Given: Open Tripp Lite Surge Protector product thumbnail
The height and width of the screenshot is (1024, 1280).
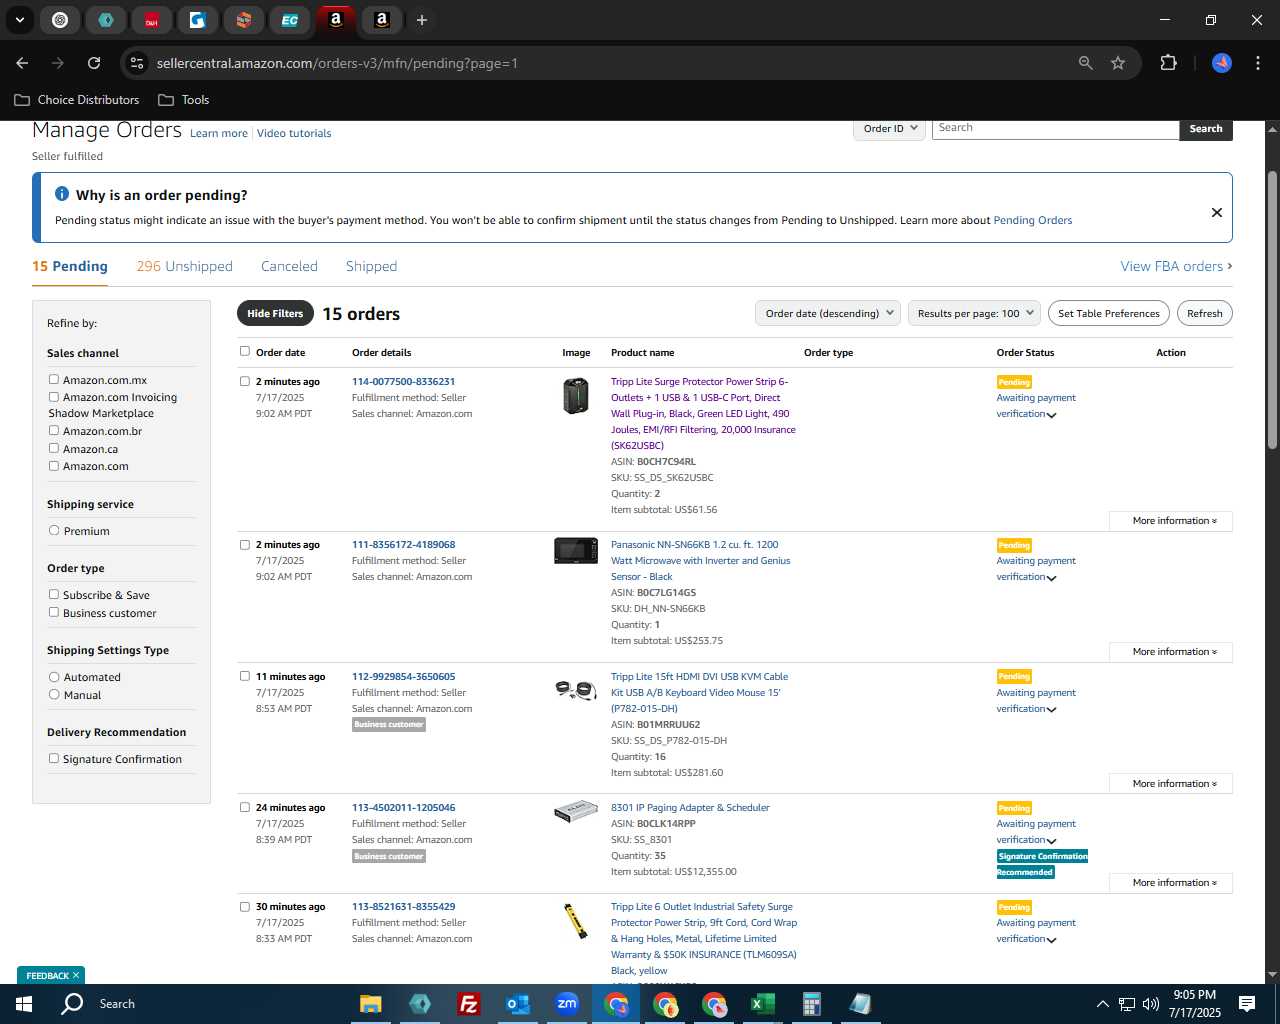Looking at the screenshot, I should coord(576,397).
